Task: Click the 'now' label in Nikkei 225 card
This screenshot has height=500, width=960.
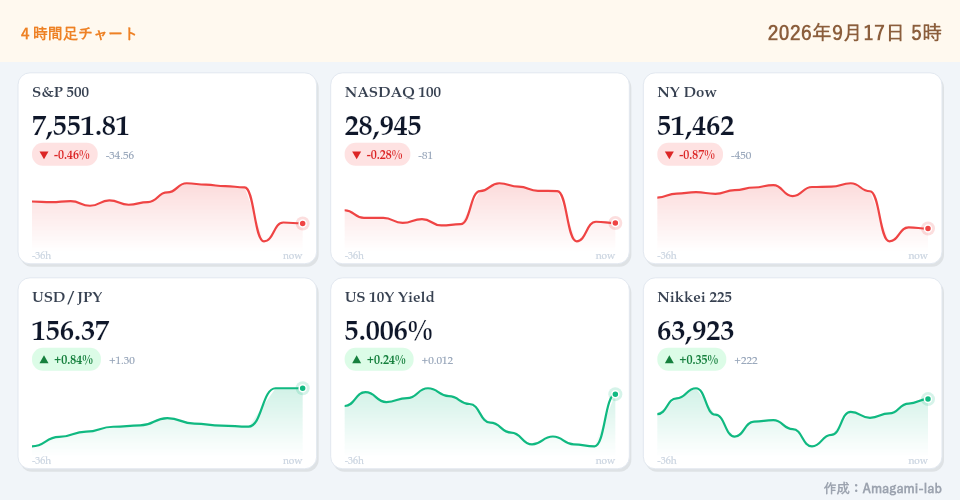Action: [x=918, y=461]
